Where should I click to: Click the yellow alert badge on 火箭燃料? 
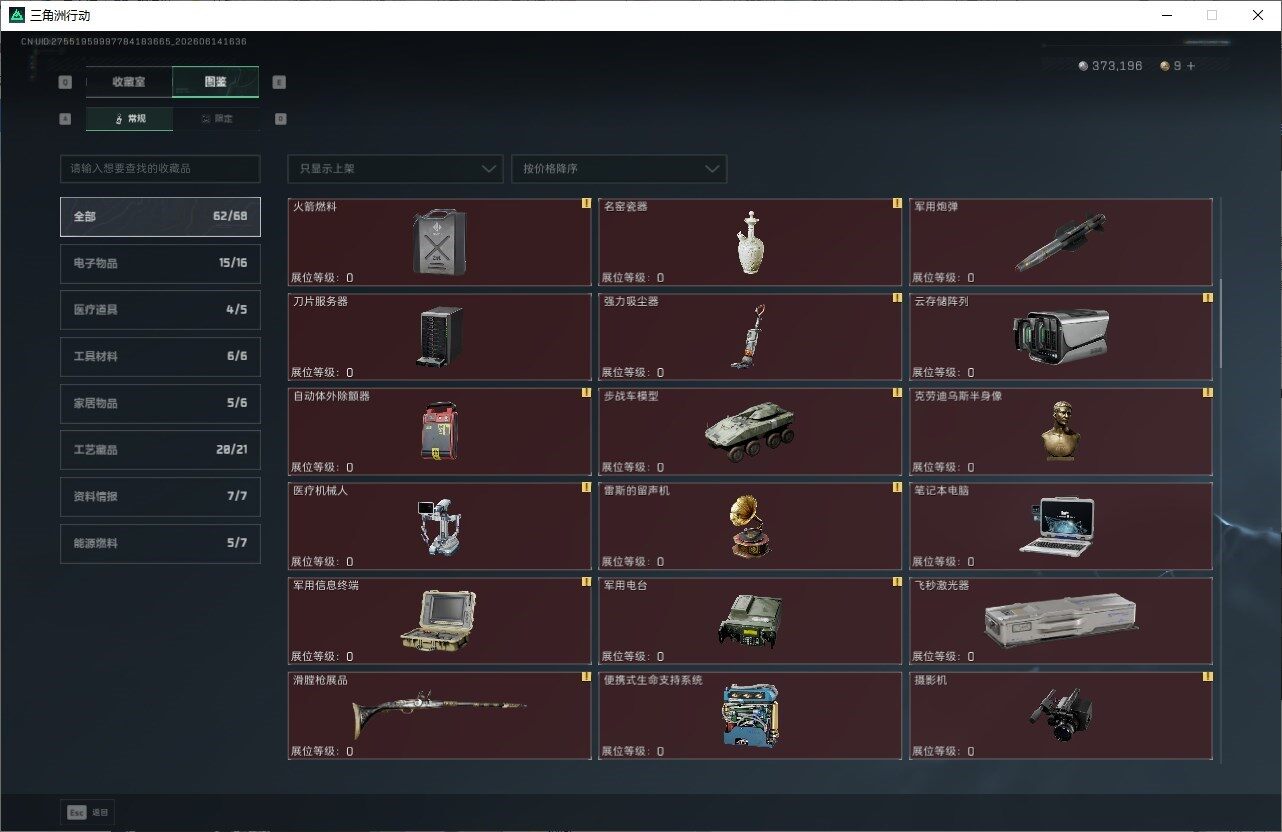[x=586, y=203]
